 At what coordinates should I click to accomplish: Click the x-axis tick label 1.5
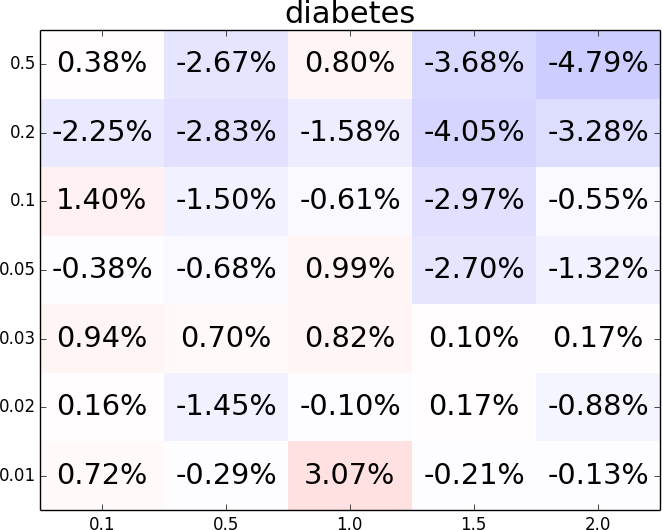tap(474, 522)
